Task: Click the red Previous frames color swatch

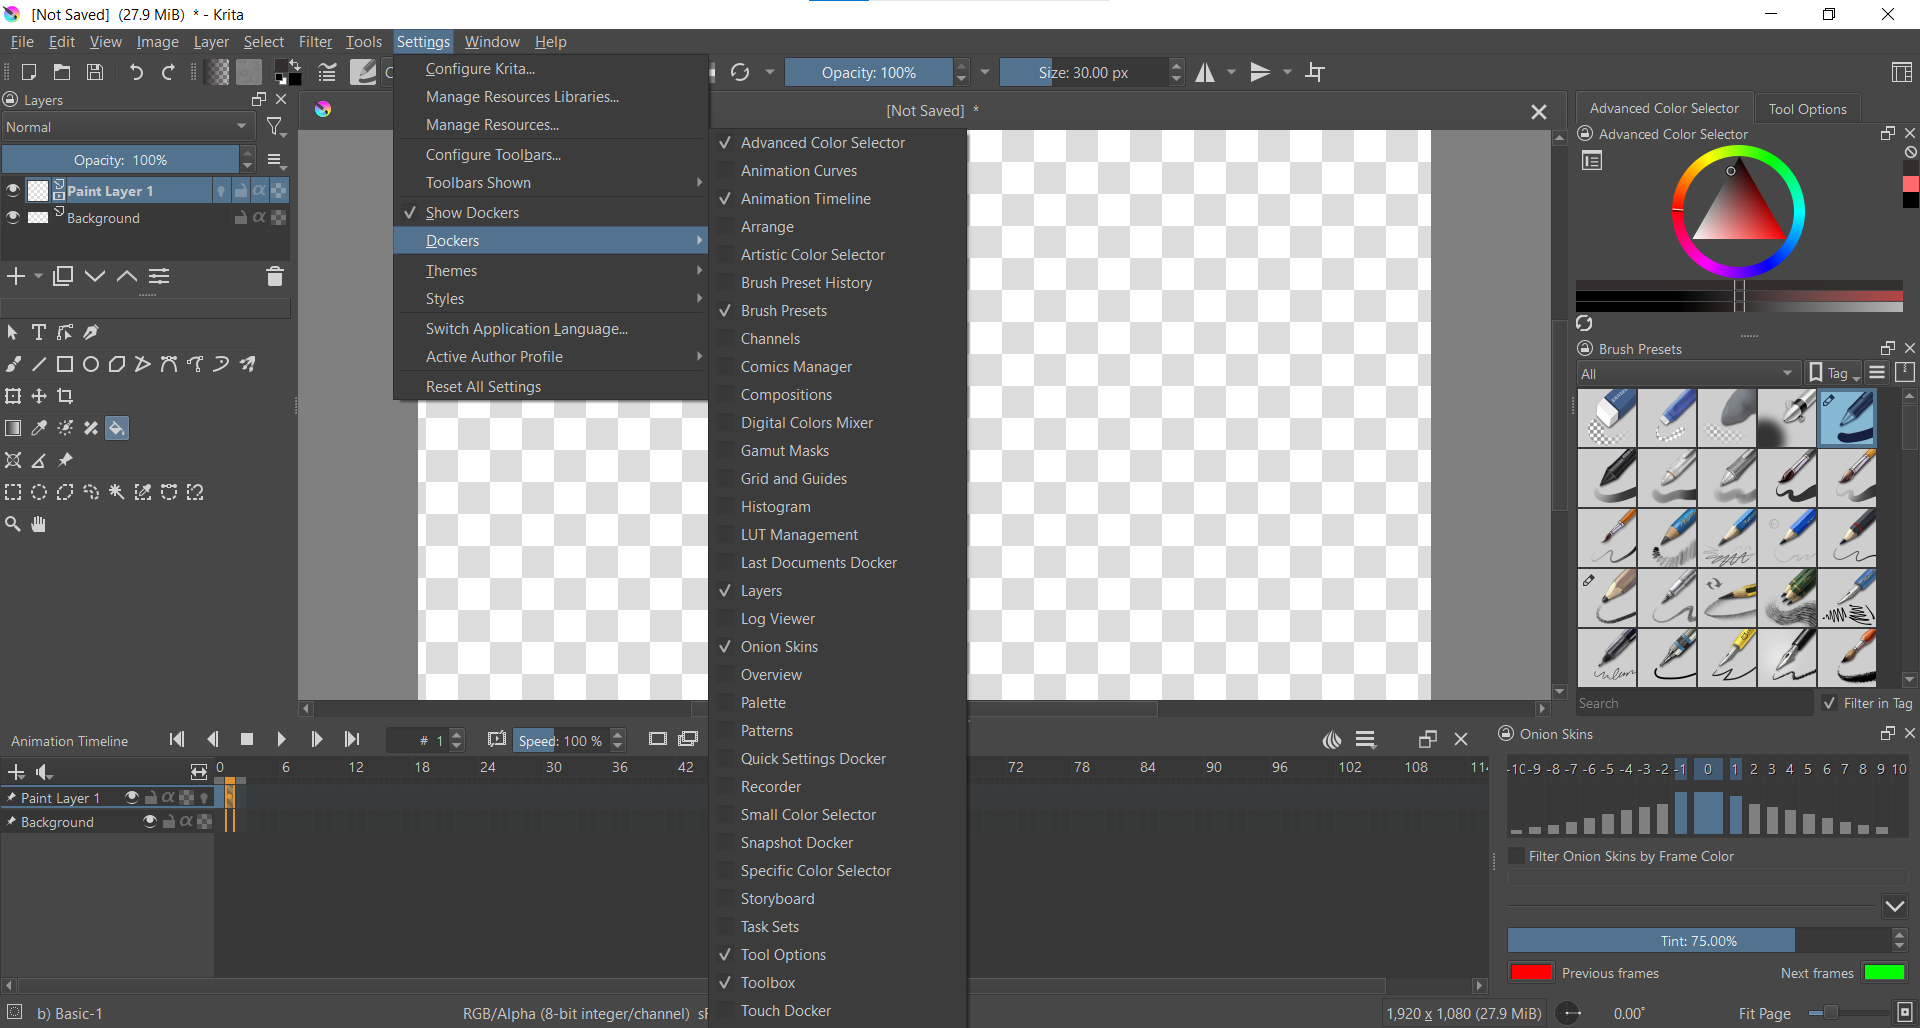Action: coord(1530,973)
